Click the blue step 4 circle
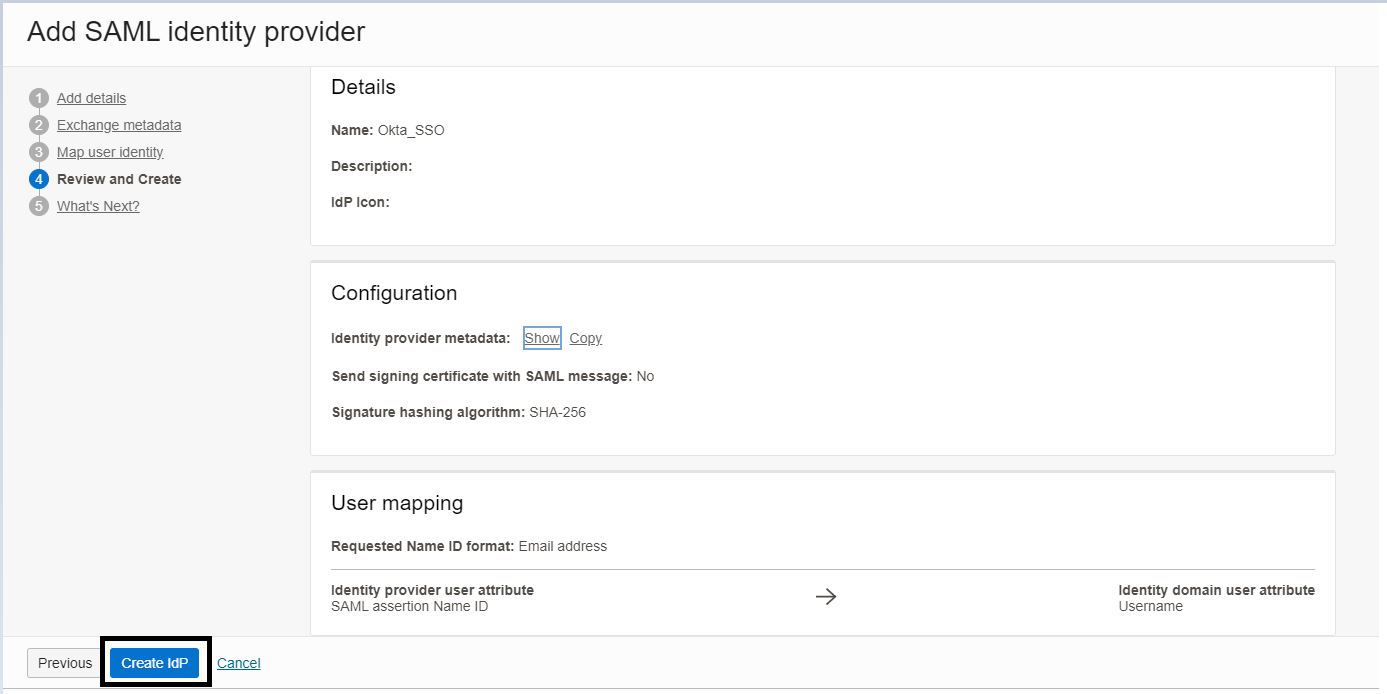Image resolution: width=1387 pixels, height=694 pixels. (x=39, y=179)
